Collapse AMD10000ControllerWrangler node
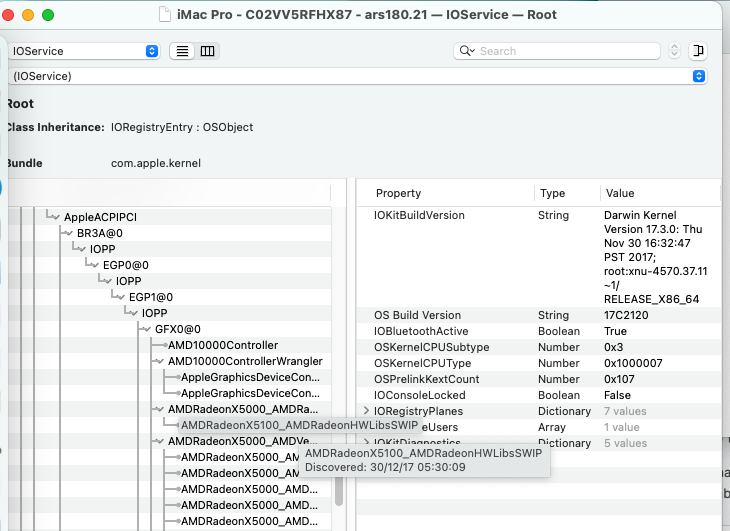730x531 pixels. [x=160, y=361]
